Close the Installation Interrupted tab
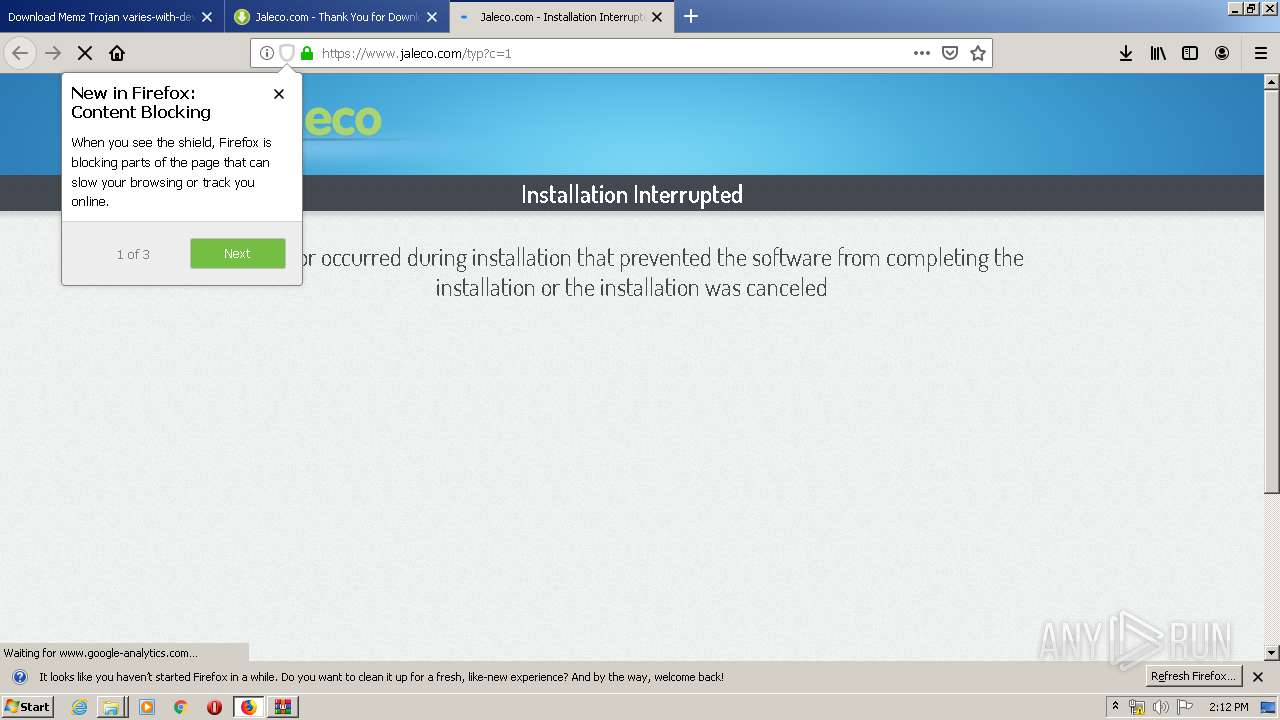This screenshot has height=720, width=1280. click(x=657, y=17)
